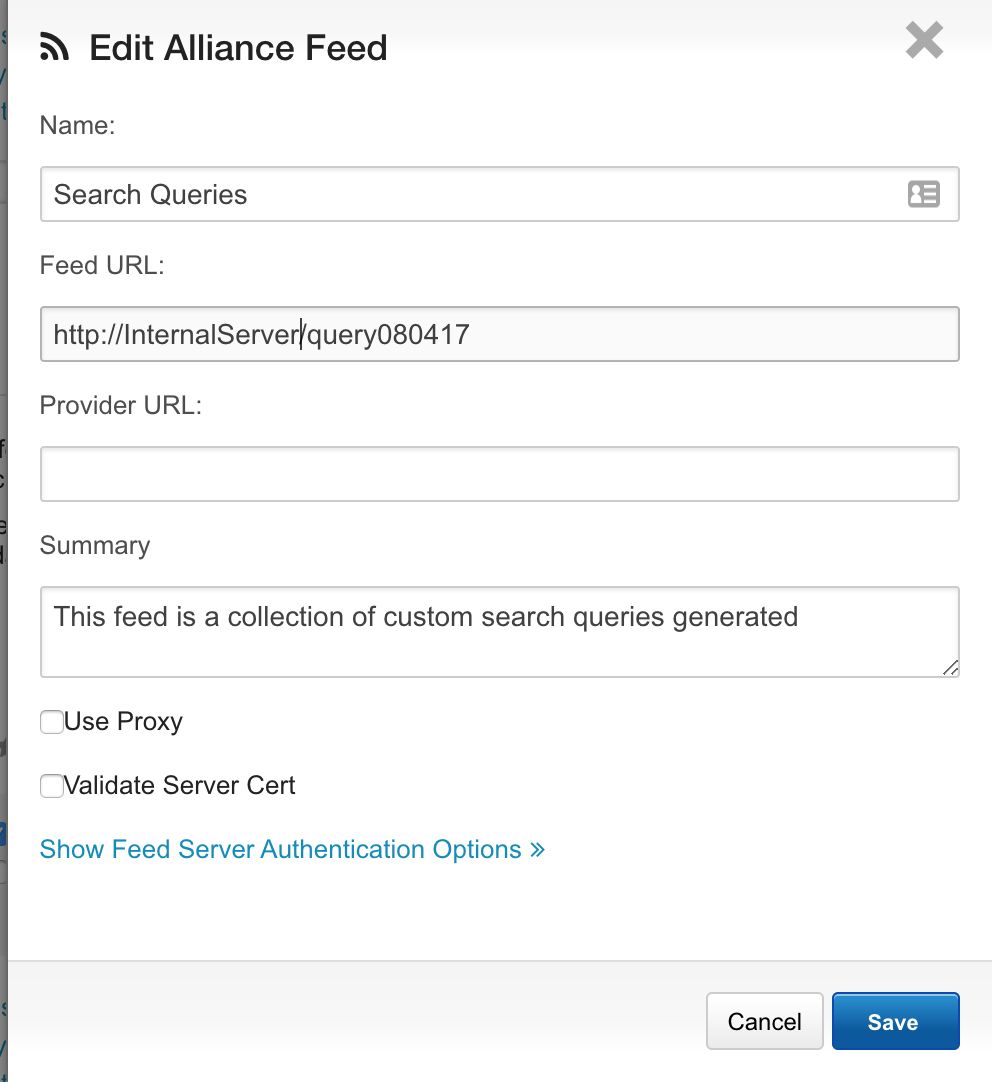992x1082 pixels.
Task: Click the resize handle of the Summary box
Action: tap(950, 668)
